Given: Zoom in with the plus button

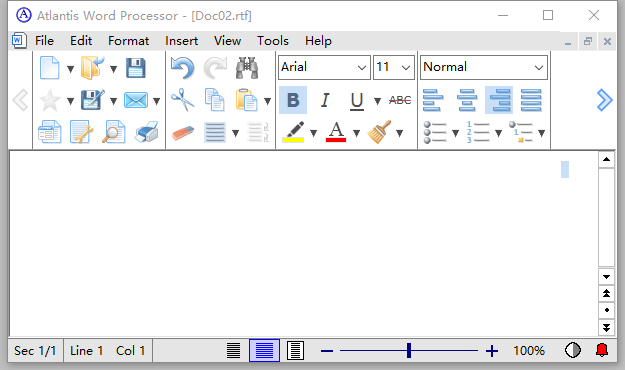Looking at the screenshot, I should pos(492,351).
